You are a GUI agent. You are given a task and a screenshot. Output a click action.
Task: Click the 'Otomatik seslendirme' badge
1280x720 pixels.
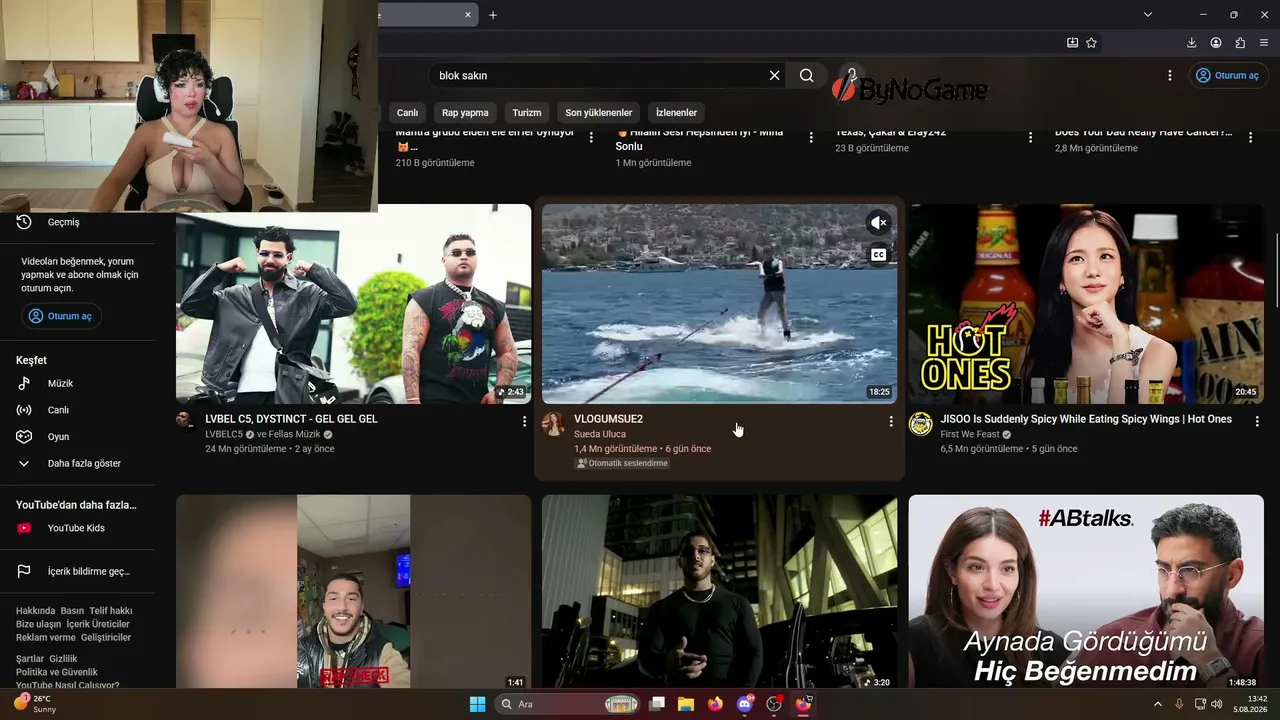point(622,463)
